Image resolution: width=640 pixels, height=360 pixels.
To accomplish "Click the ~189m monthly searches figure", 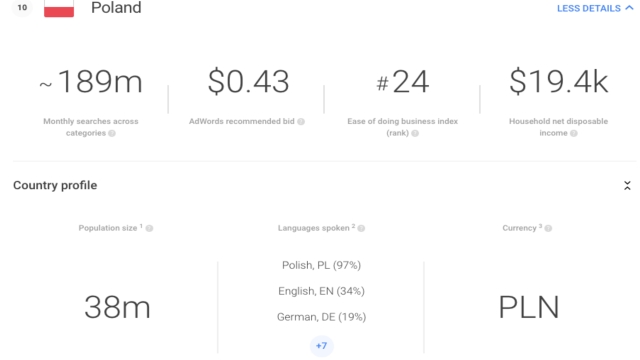I will point(91,82).
